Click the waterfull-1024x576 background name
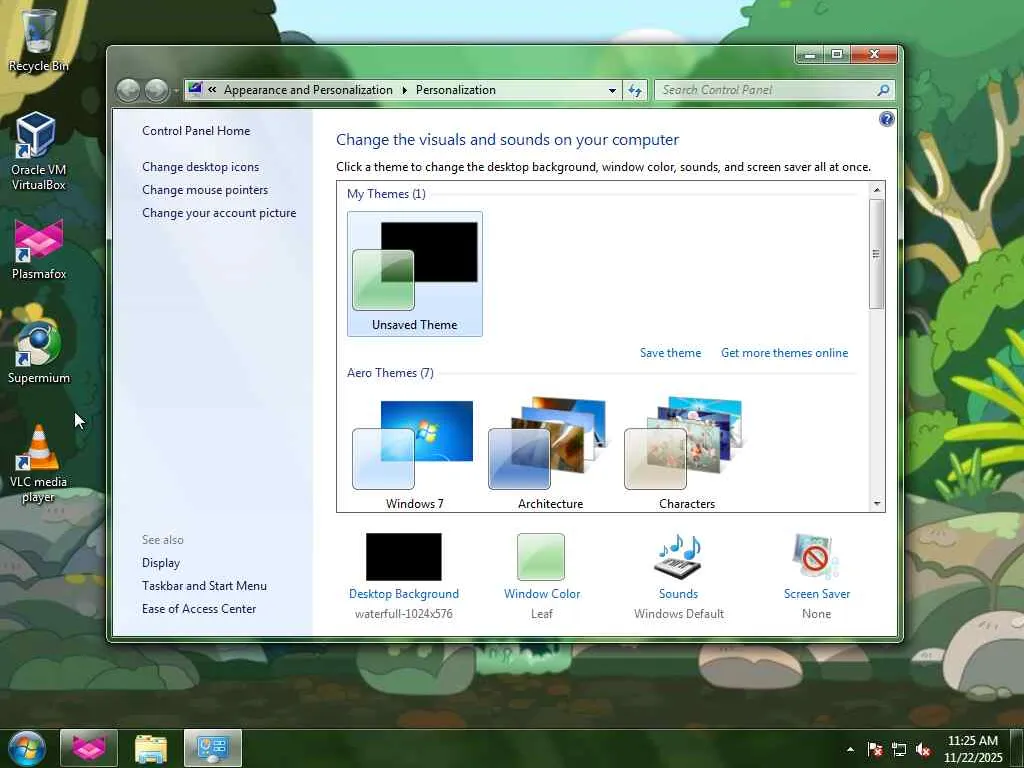Screen dimensions: 1024x768 tap(404, 614)
